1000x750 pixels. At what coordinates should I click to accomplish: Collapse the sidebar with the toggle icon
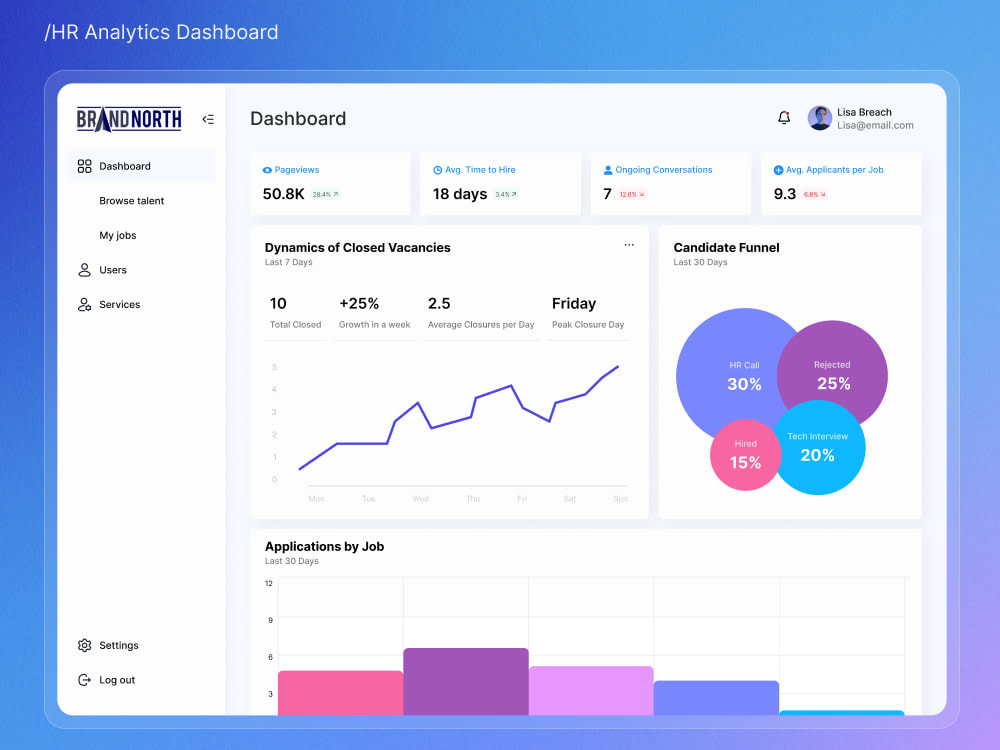208,119
